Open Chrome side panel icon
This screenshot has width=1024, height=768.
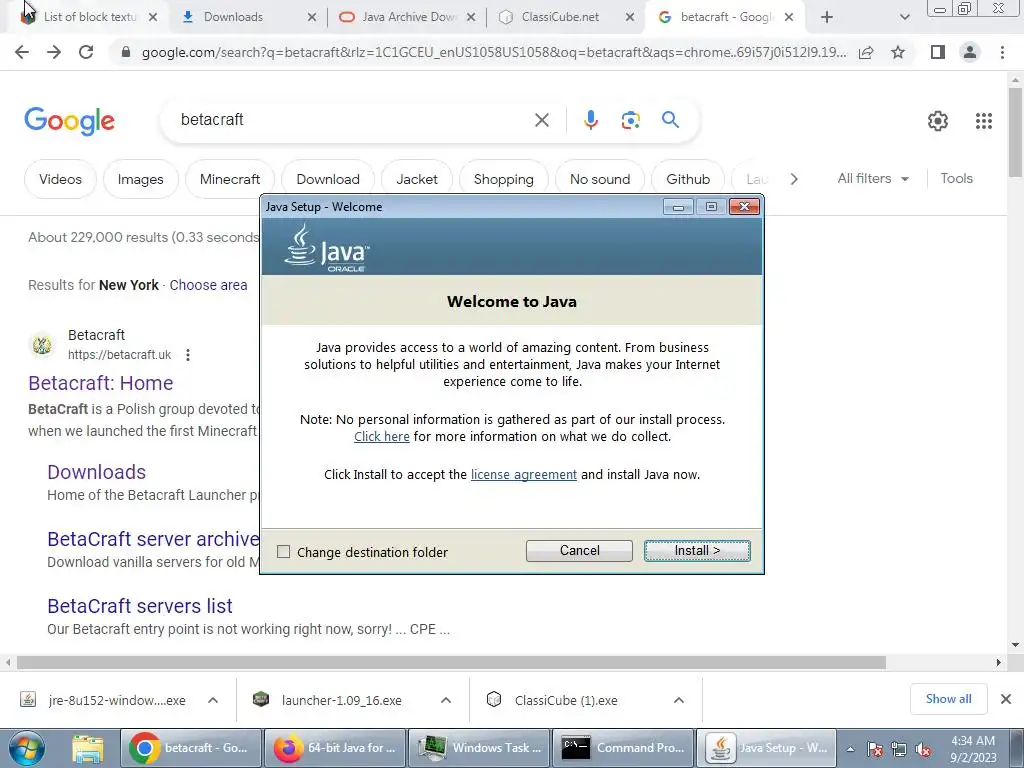pos(938,52)
